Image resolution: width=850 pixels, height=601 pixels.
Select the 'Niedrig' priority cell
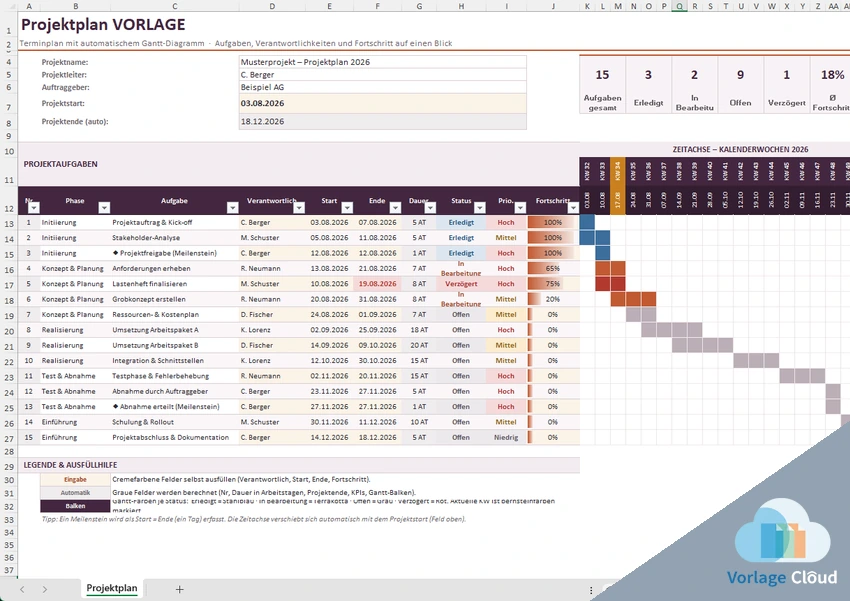click(x=506, y=437)
